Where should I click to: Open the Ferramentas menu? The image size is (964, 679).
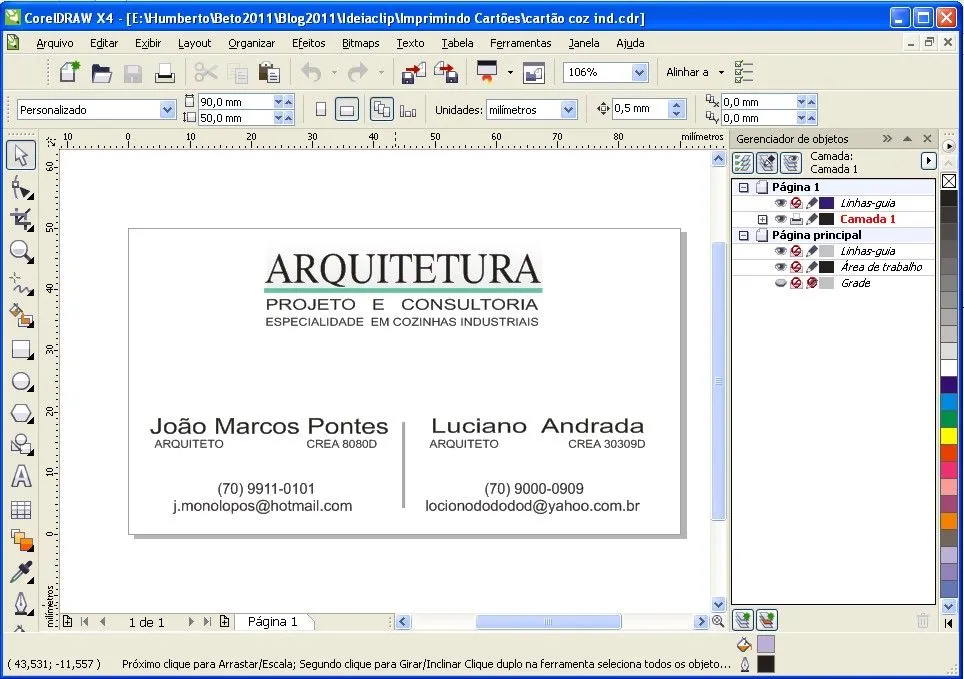(x=520, y=43)
